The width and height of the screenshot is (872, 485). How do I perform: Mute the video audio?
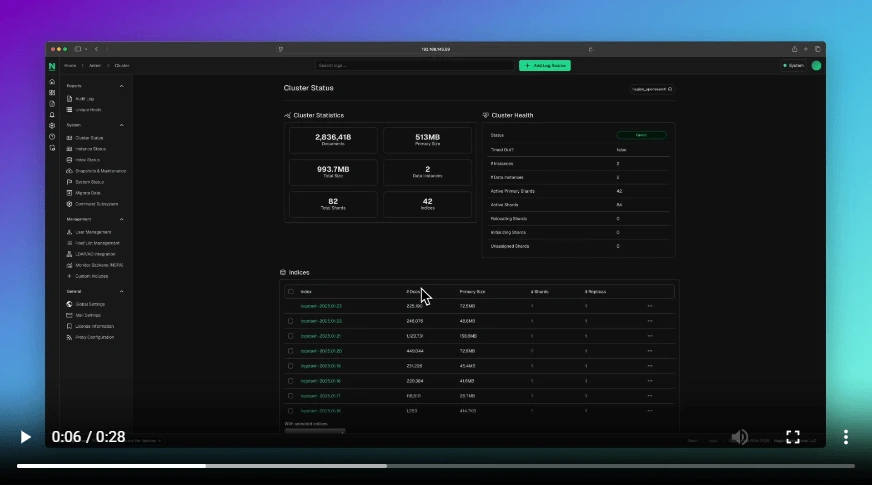(740, 437)
